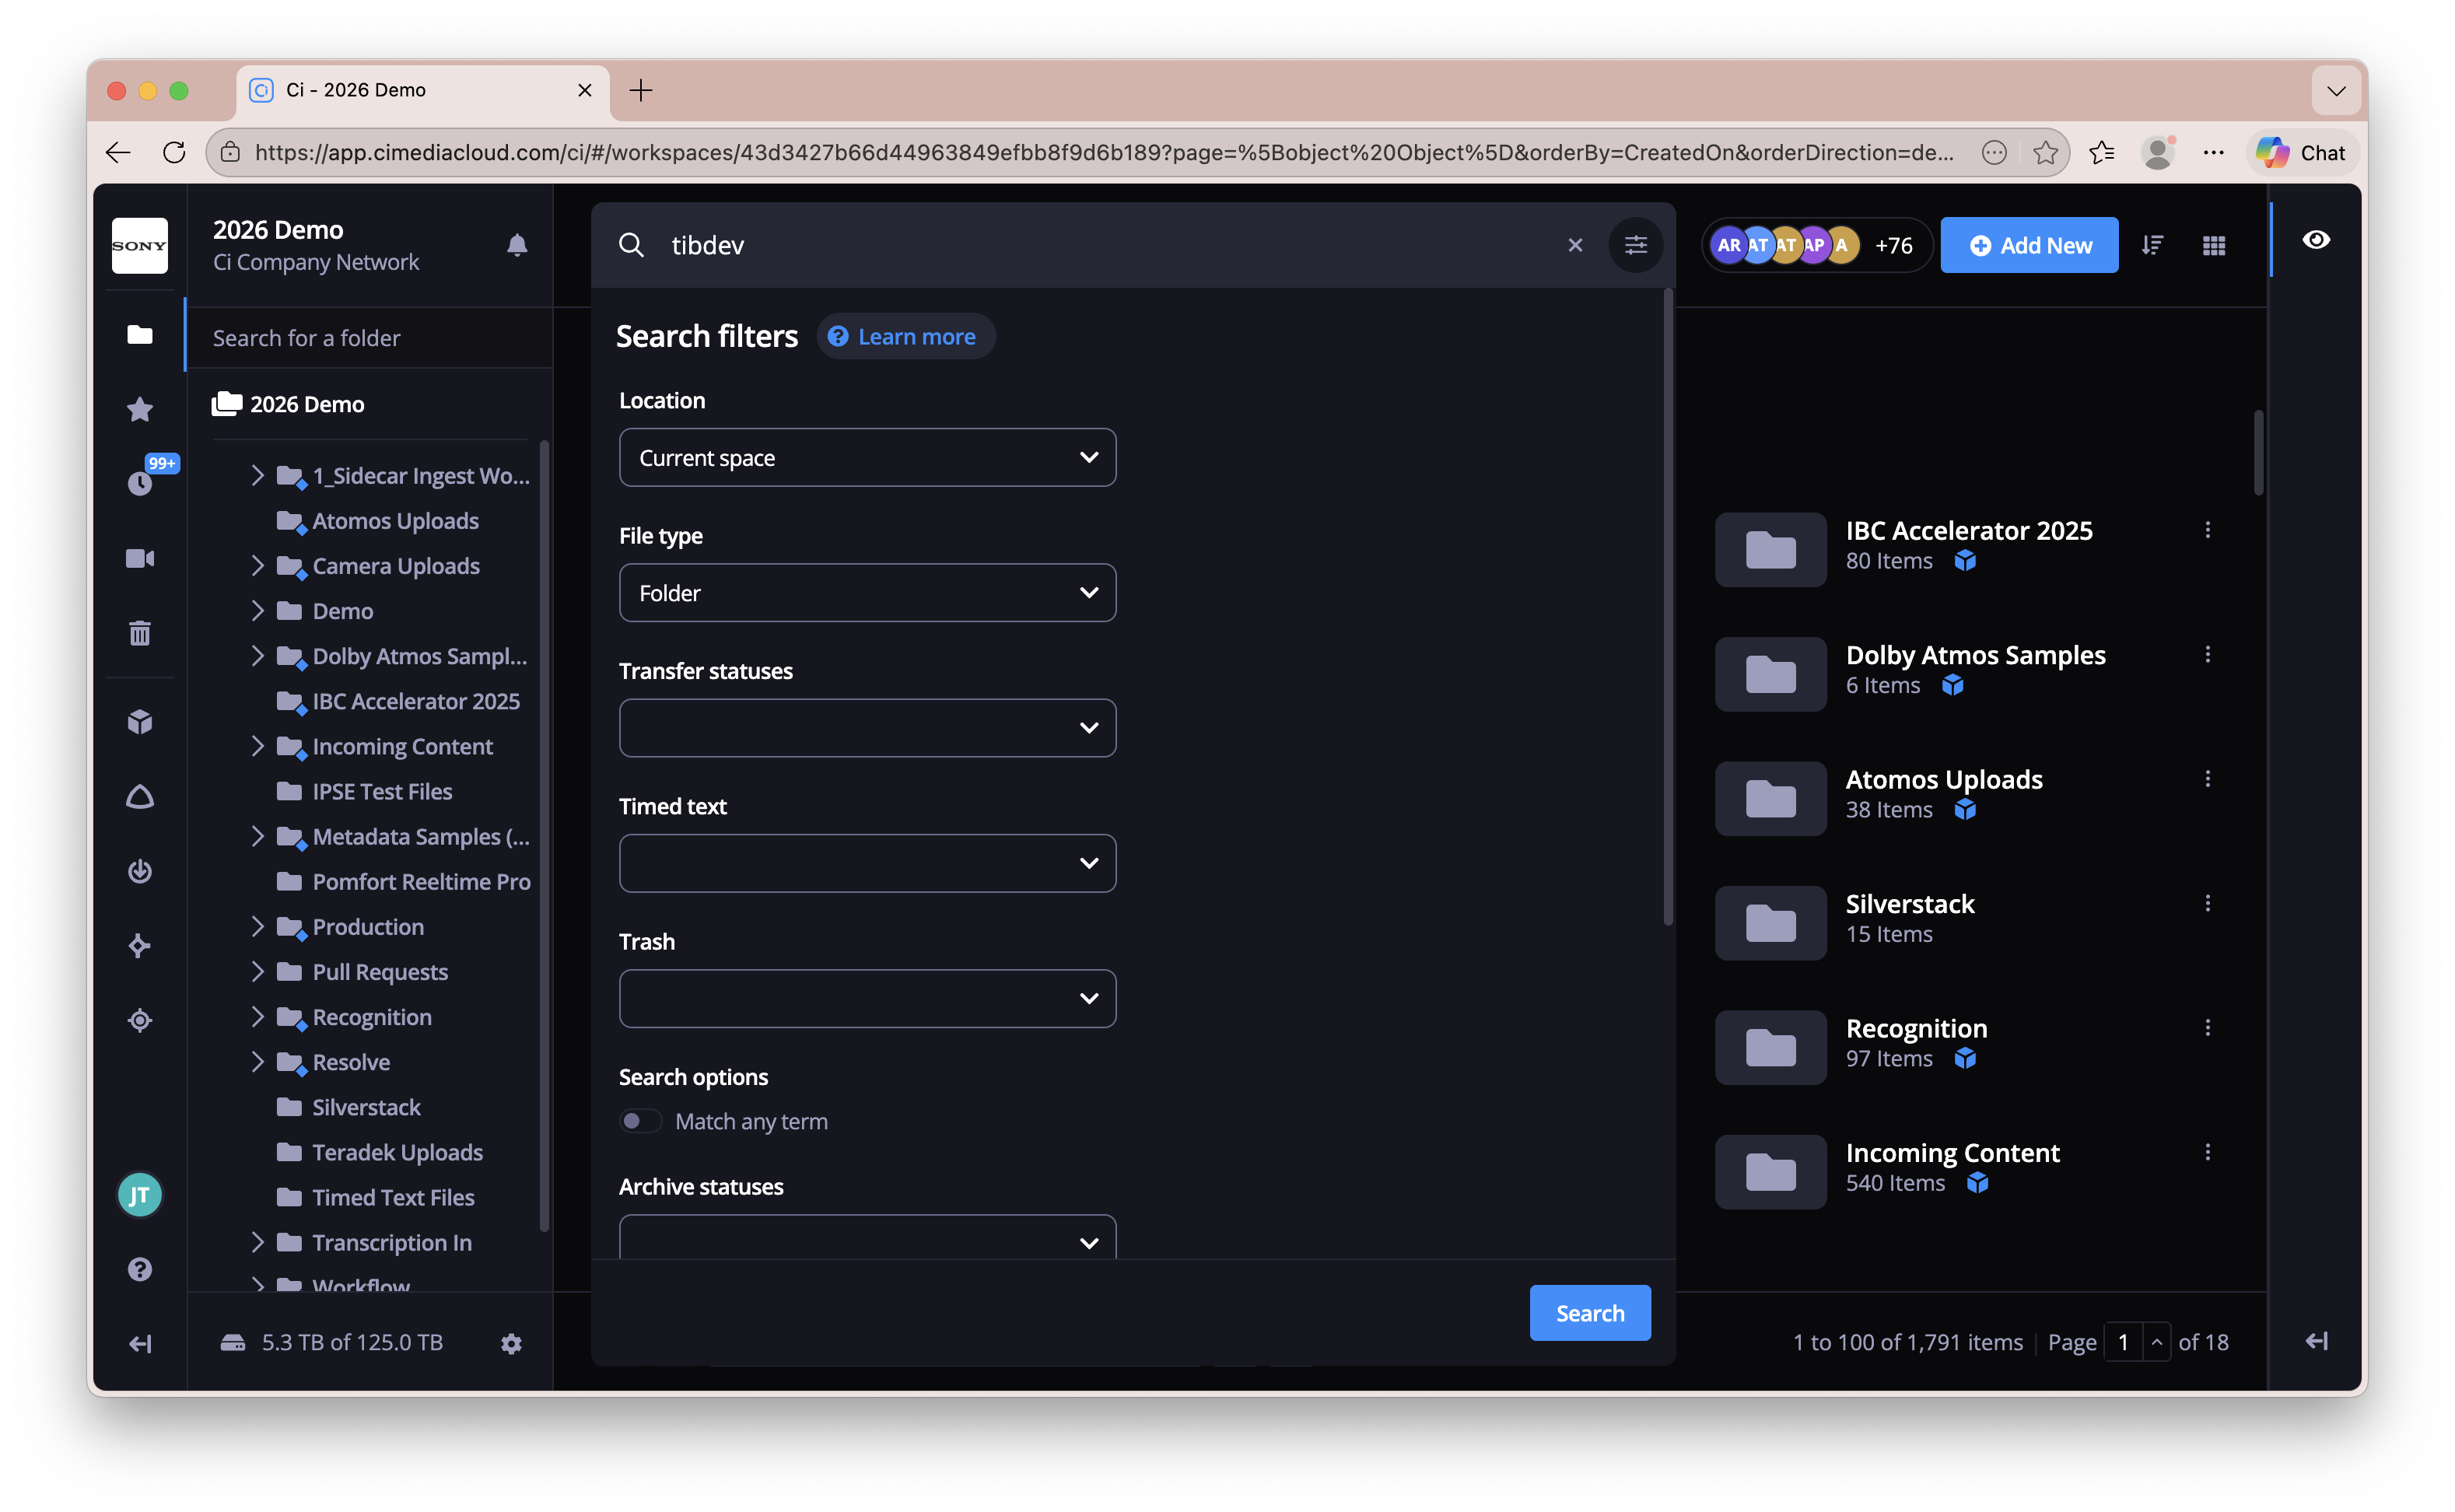Open options menu for Silverstack folder

click(2208, 903)
